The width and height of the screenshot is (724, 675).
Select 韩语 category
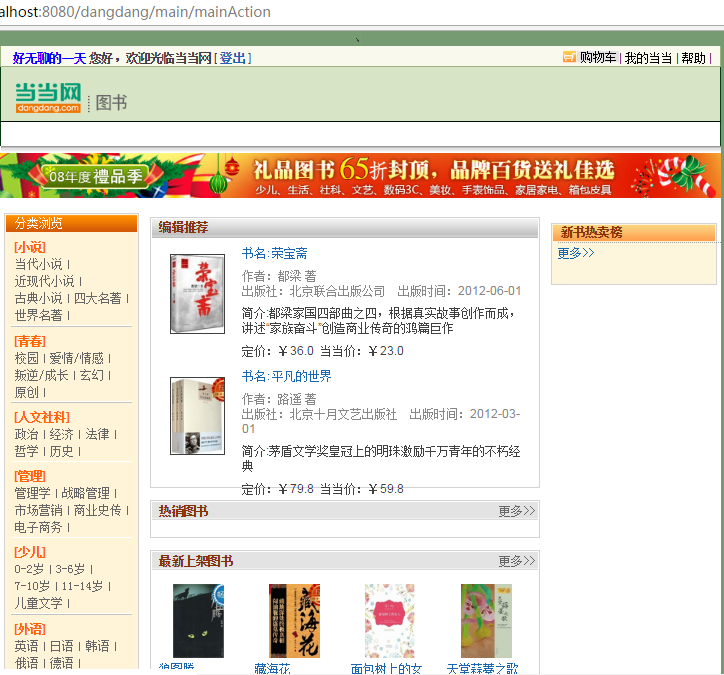(x=97, y=646)
